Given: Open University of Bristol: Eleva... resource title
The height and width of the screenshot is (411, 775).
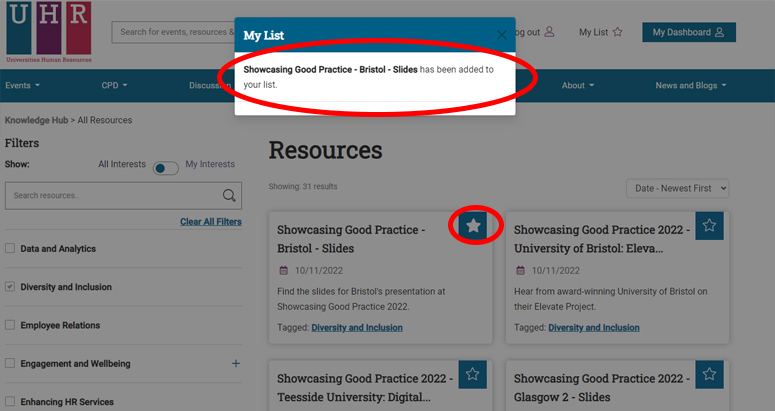Looking at the screenshot, I should (602, 239).
